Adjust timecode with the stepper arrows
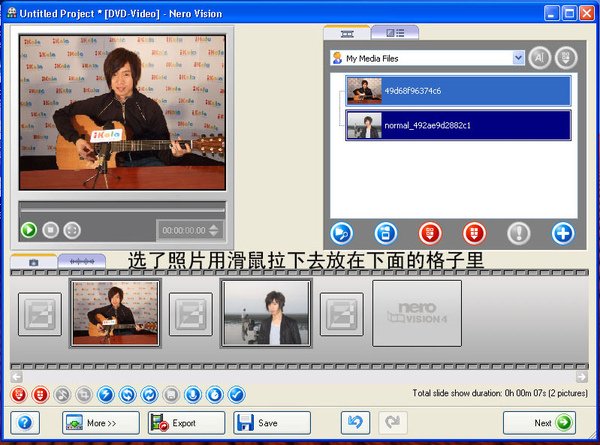600x445 pixels. 214,230
